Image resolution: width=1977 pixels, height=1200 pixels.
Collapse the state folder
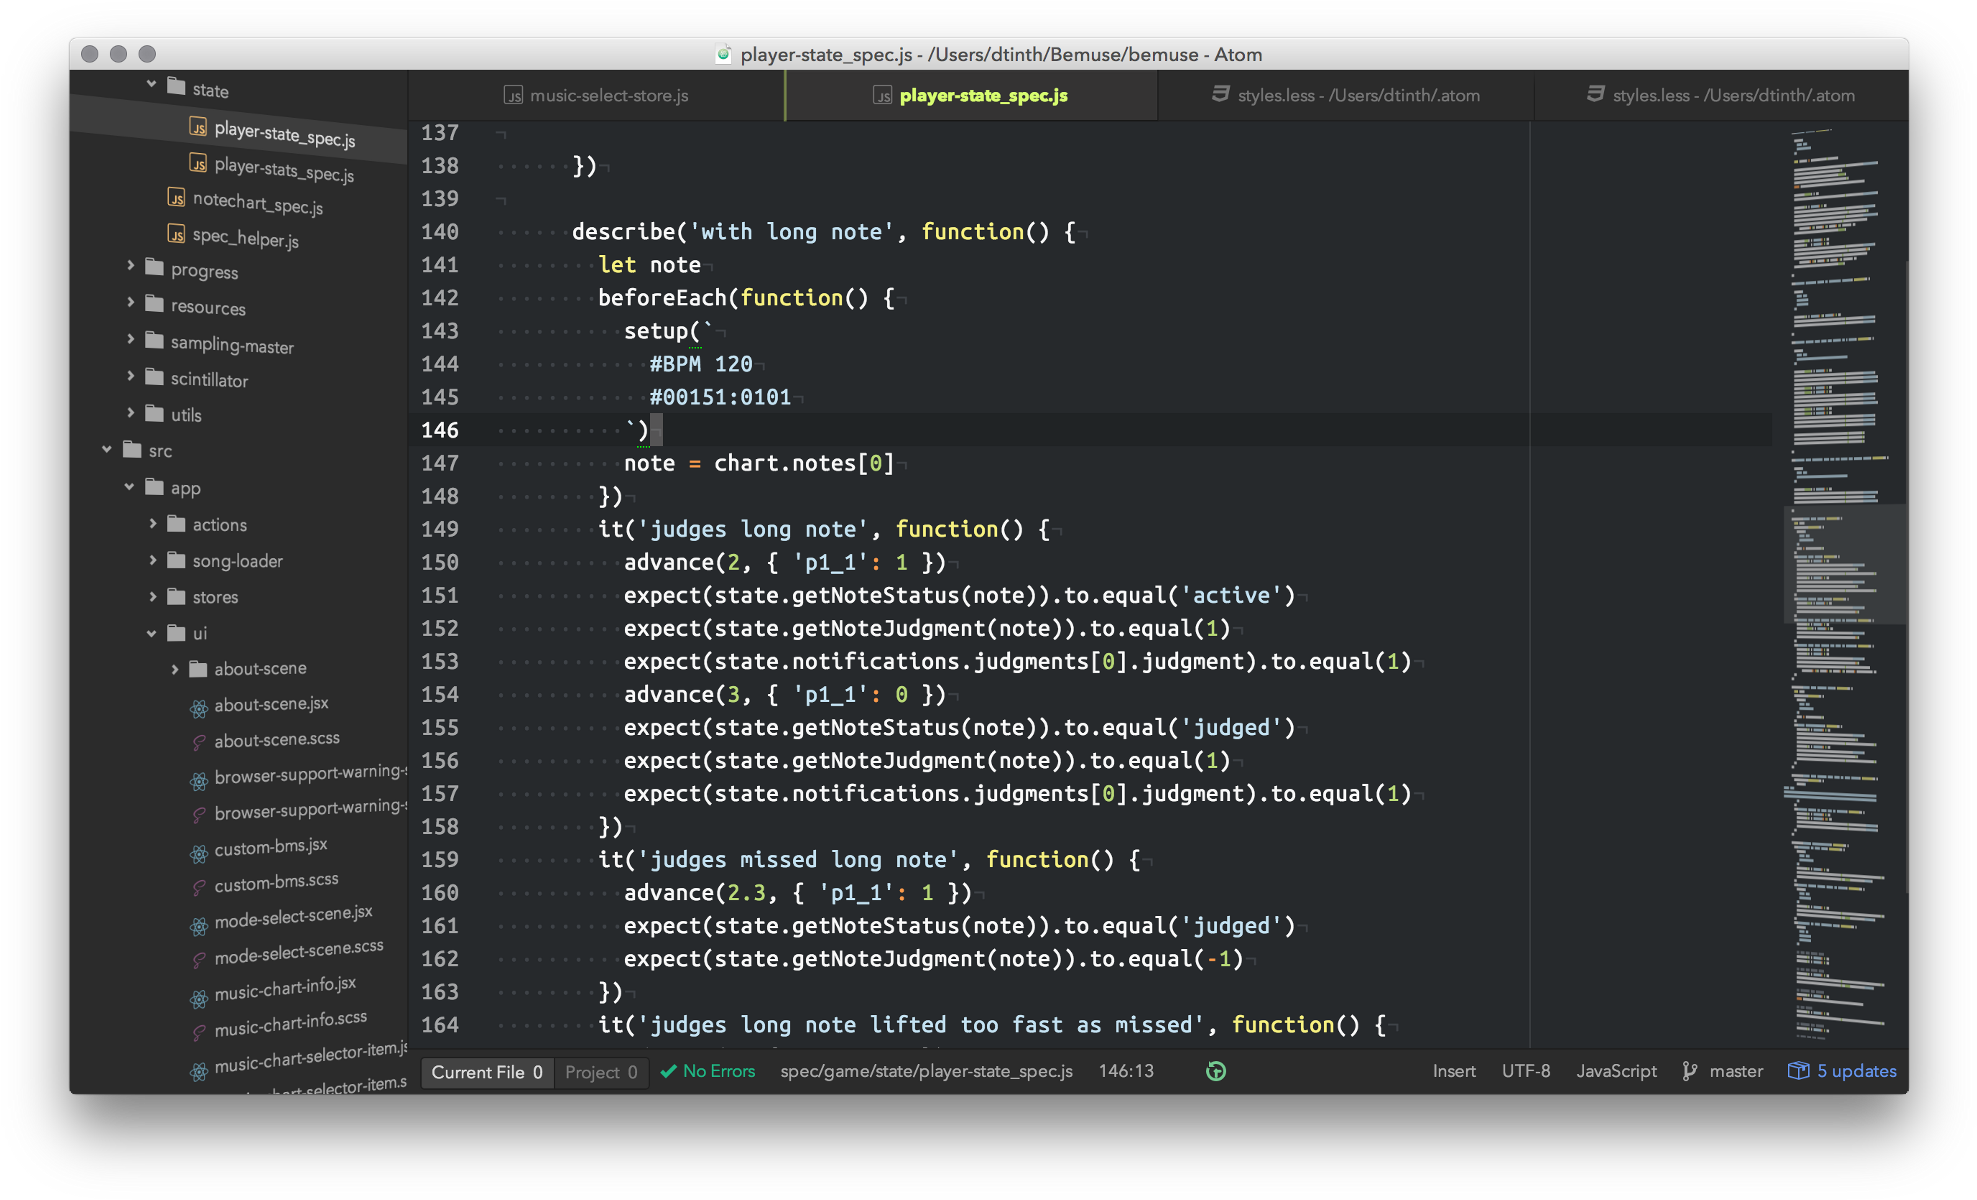[x=151, y=84]
